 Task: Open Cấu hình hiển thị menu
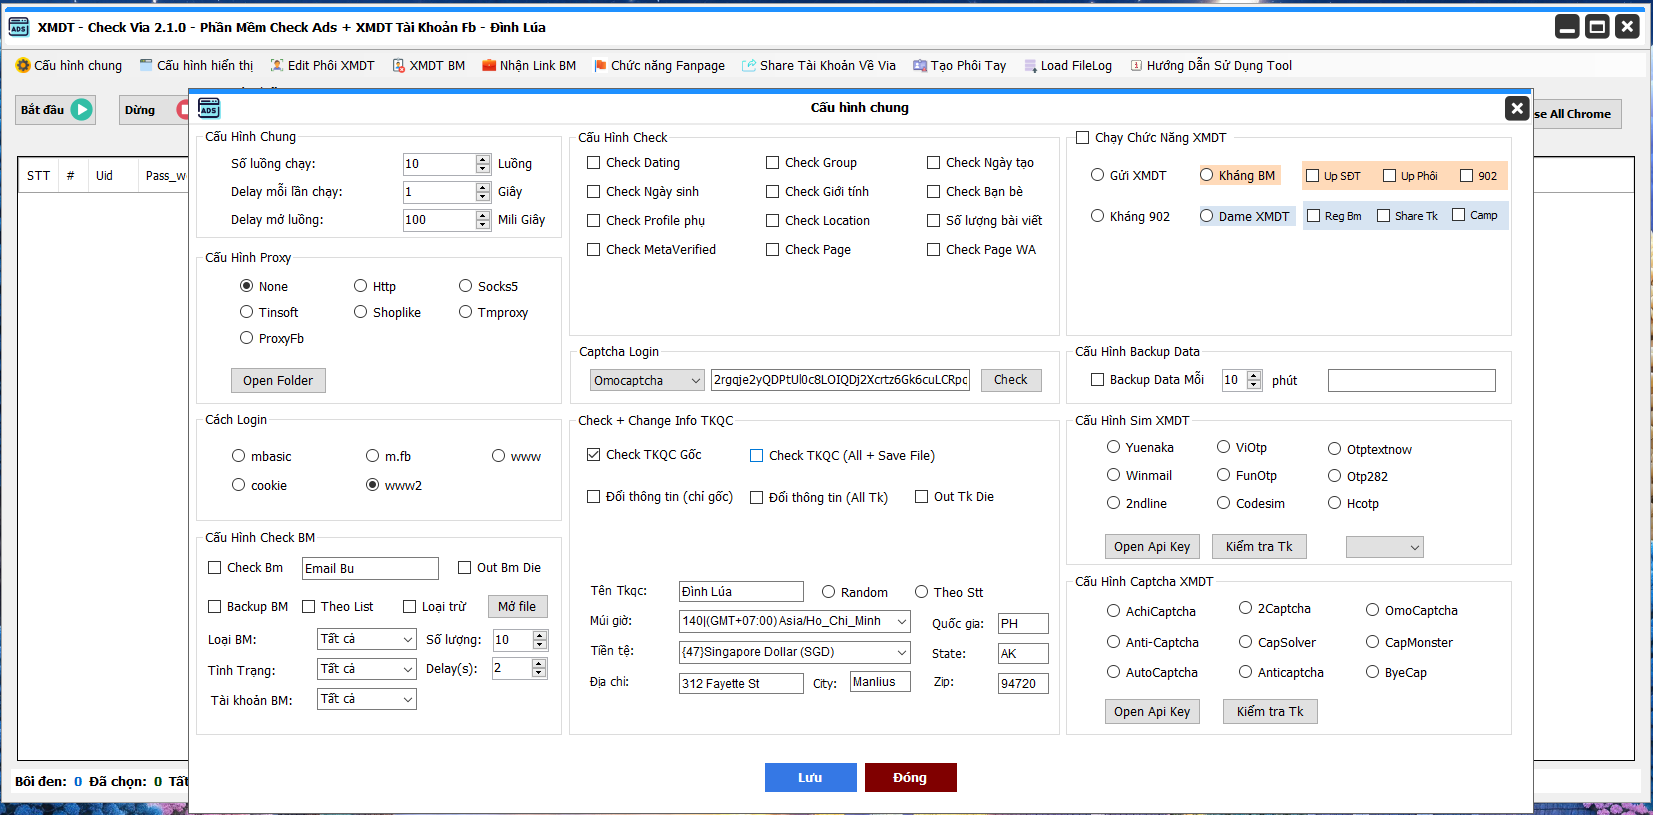(196, 65)
